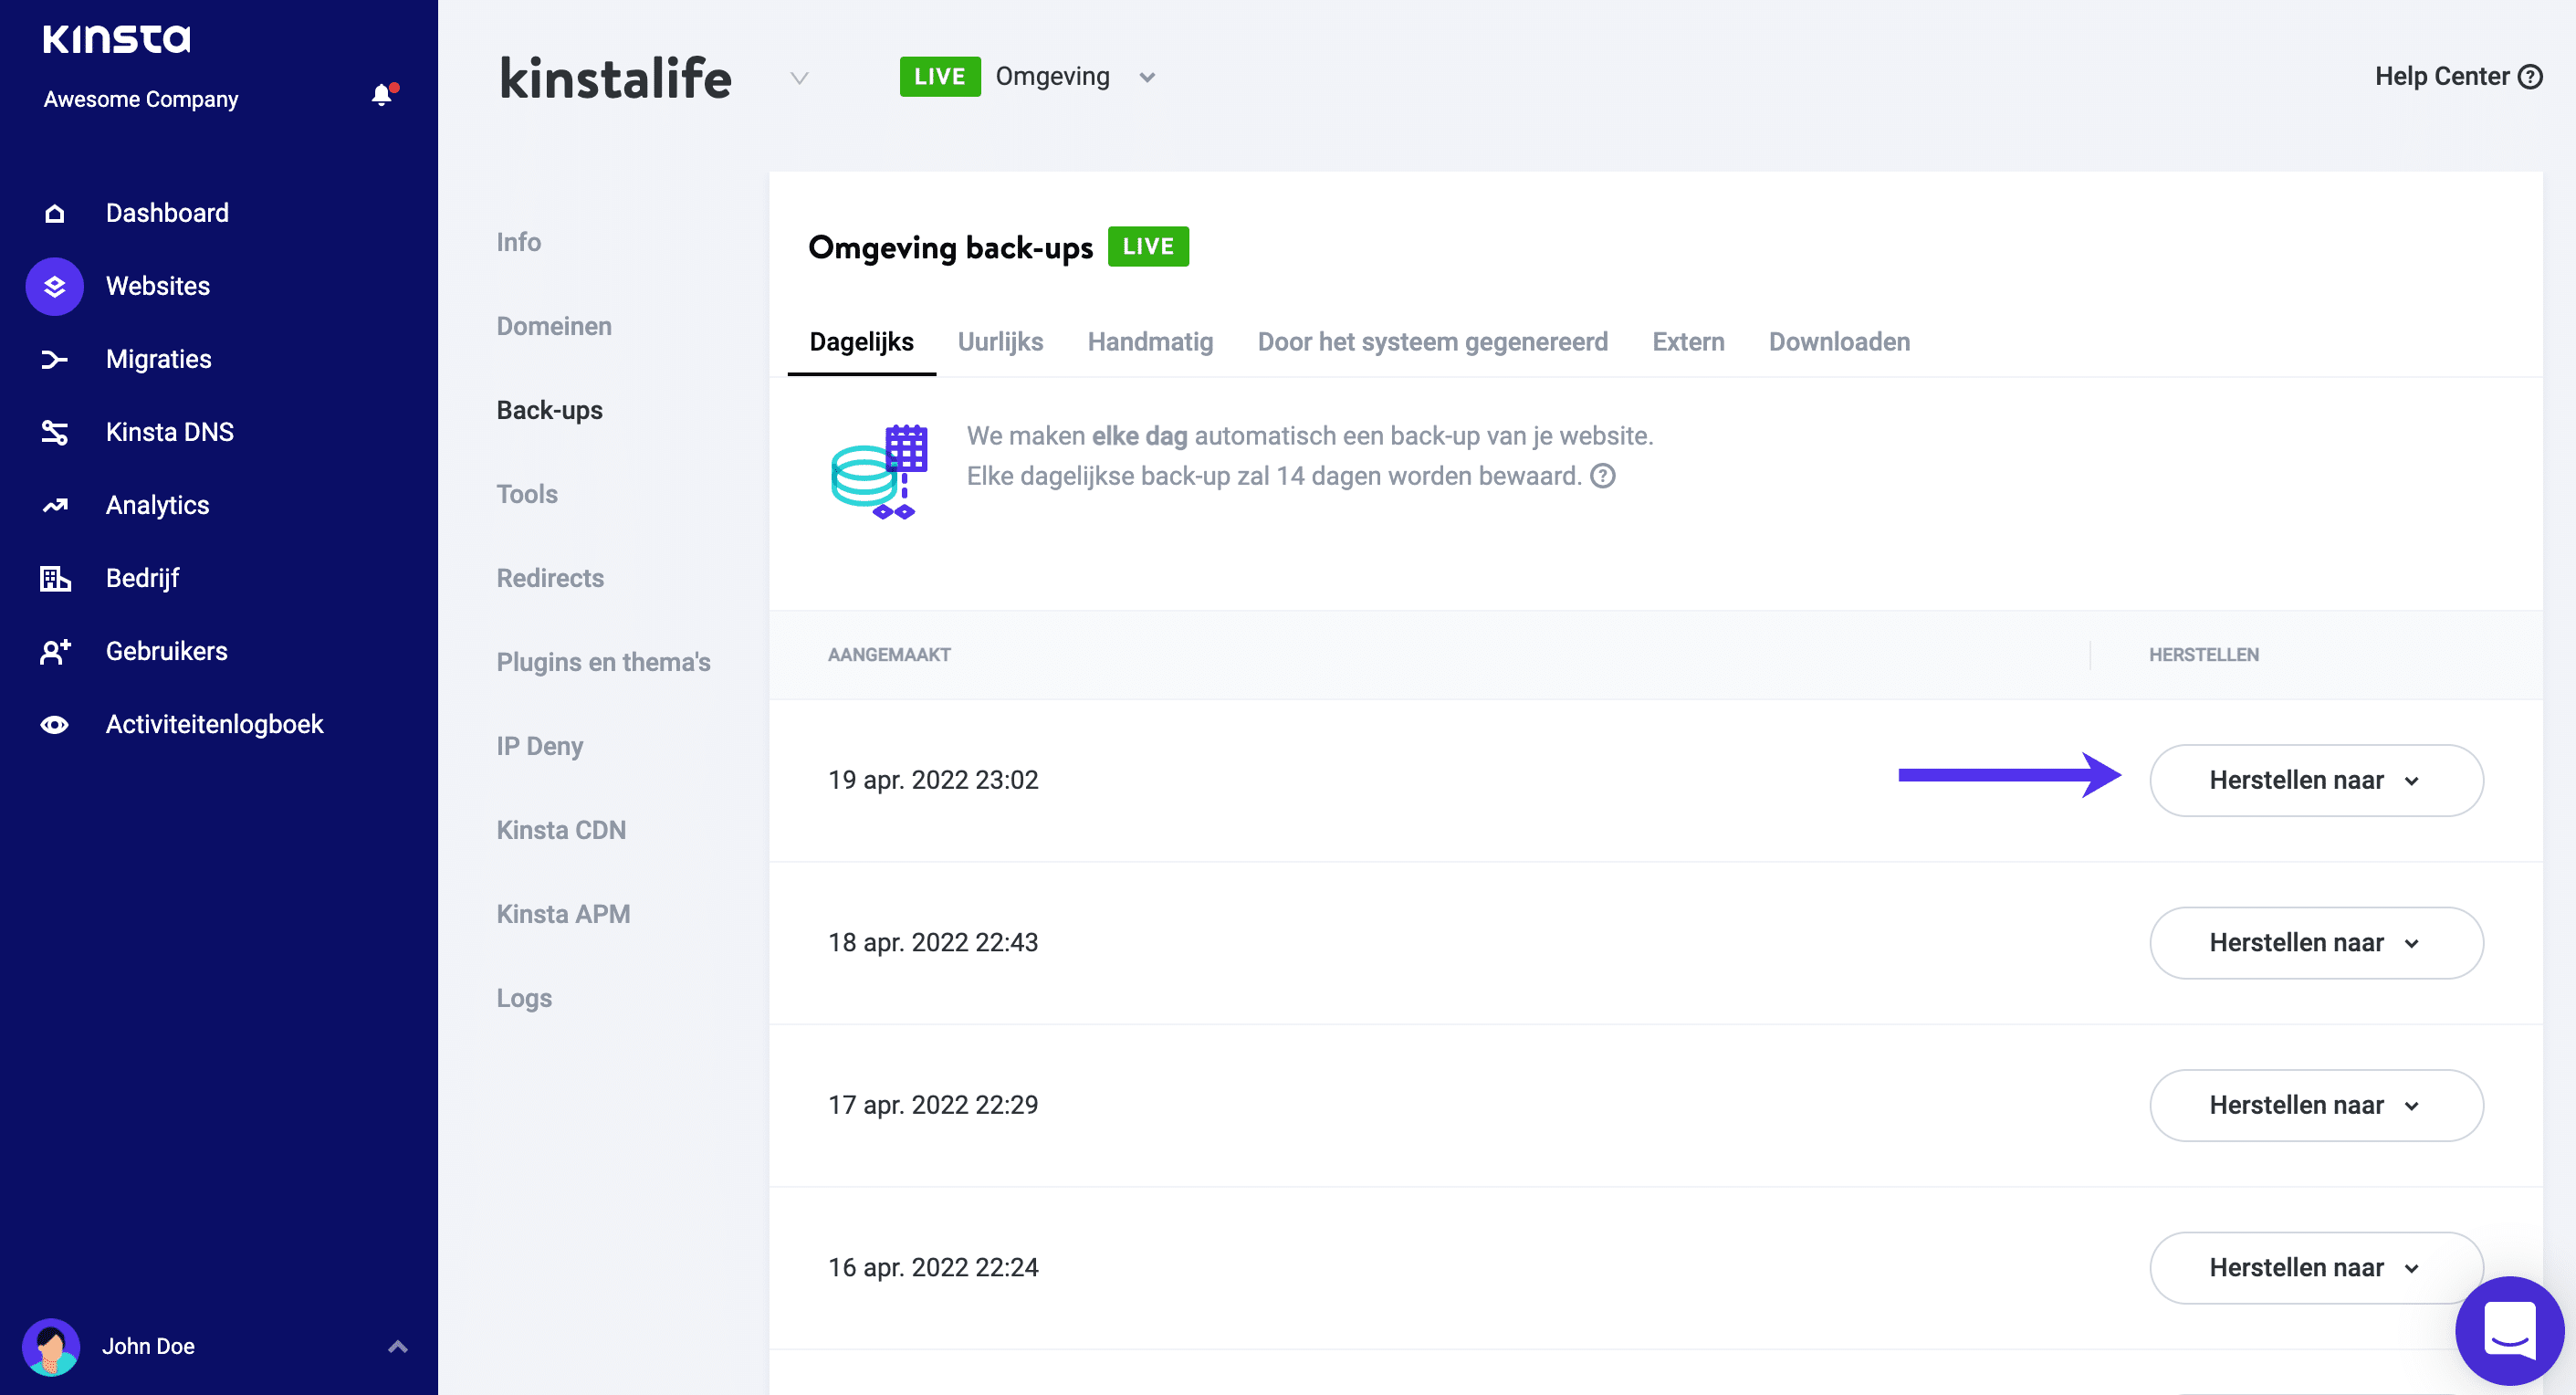Screen dimensions: 2576x1395
Task: Open the Redirects site section
Action: 550,578
